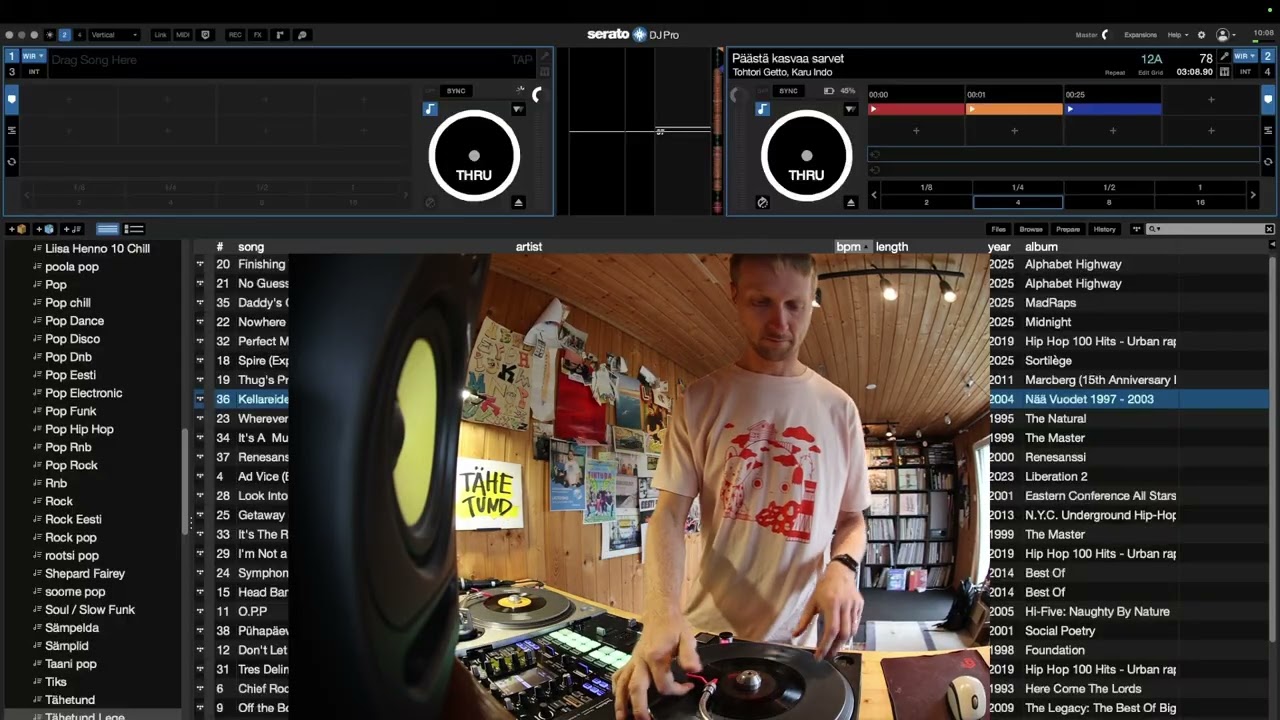Image resolution: width=1280 pixels, height=720 pixels.
Task: Open the Files panel tab
Action: coord(998,229)
